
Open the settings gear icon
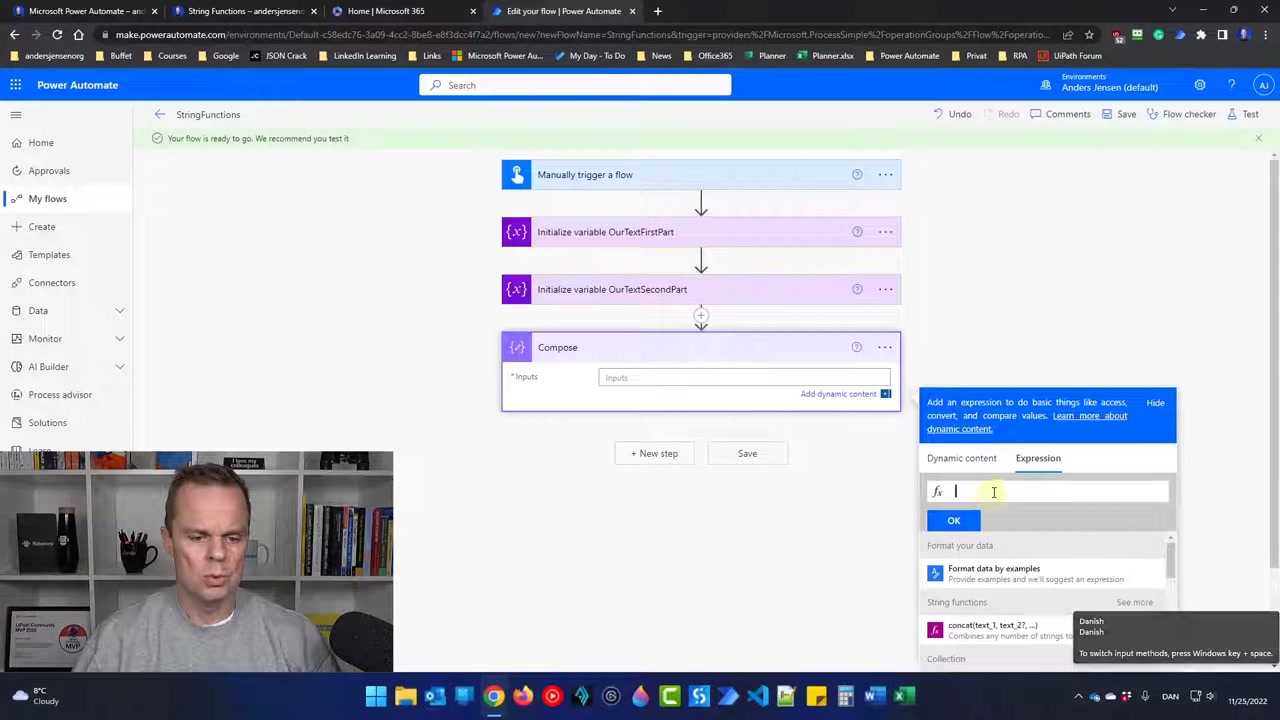click(x=1199, y=85)
